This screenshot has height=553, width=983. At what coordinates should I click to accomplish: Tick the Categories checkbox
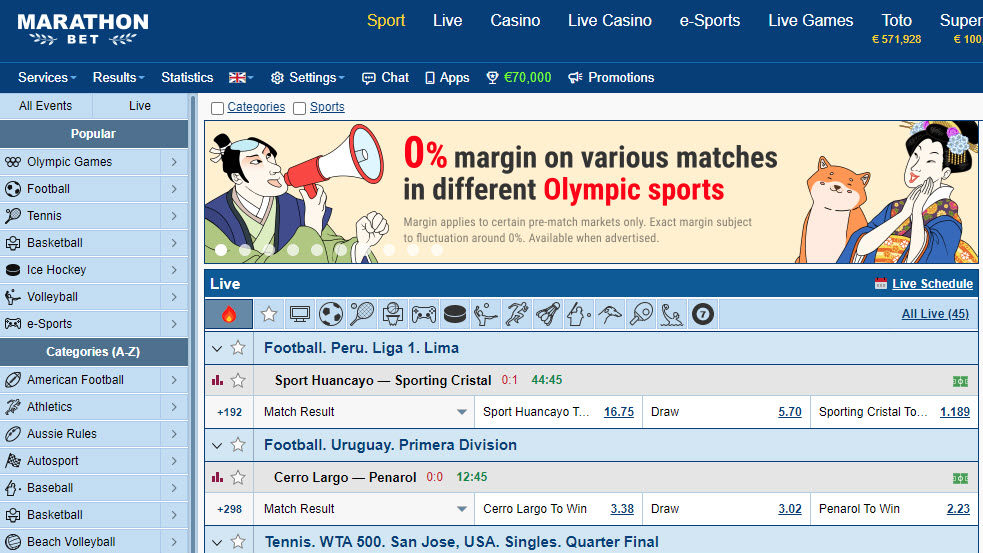(x=218, y=108)
